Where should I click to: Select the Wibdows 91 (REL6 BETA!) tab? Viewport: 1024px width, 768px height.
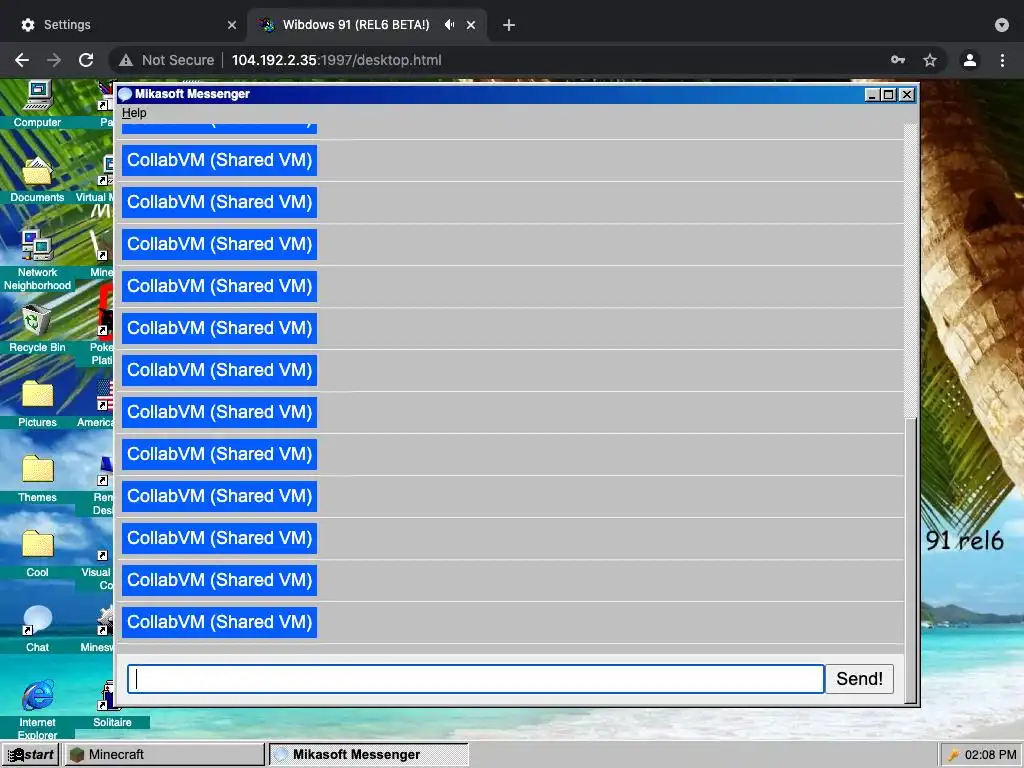point(356,25)
